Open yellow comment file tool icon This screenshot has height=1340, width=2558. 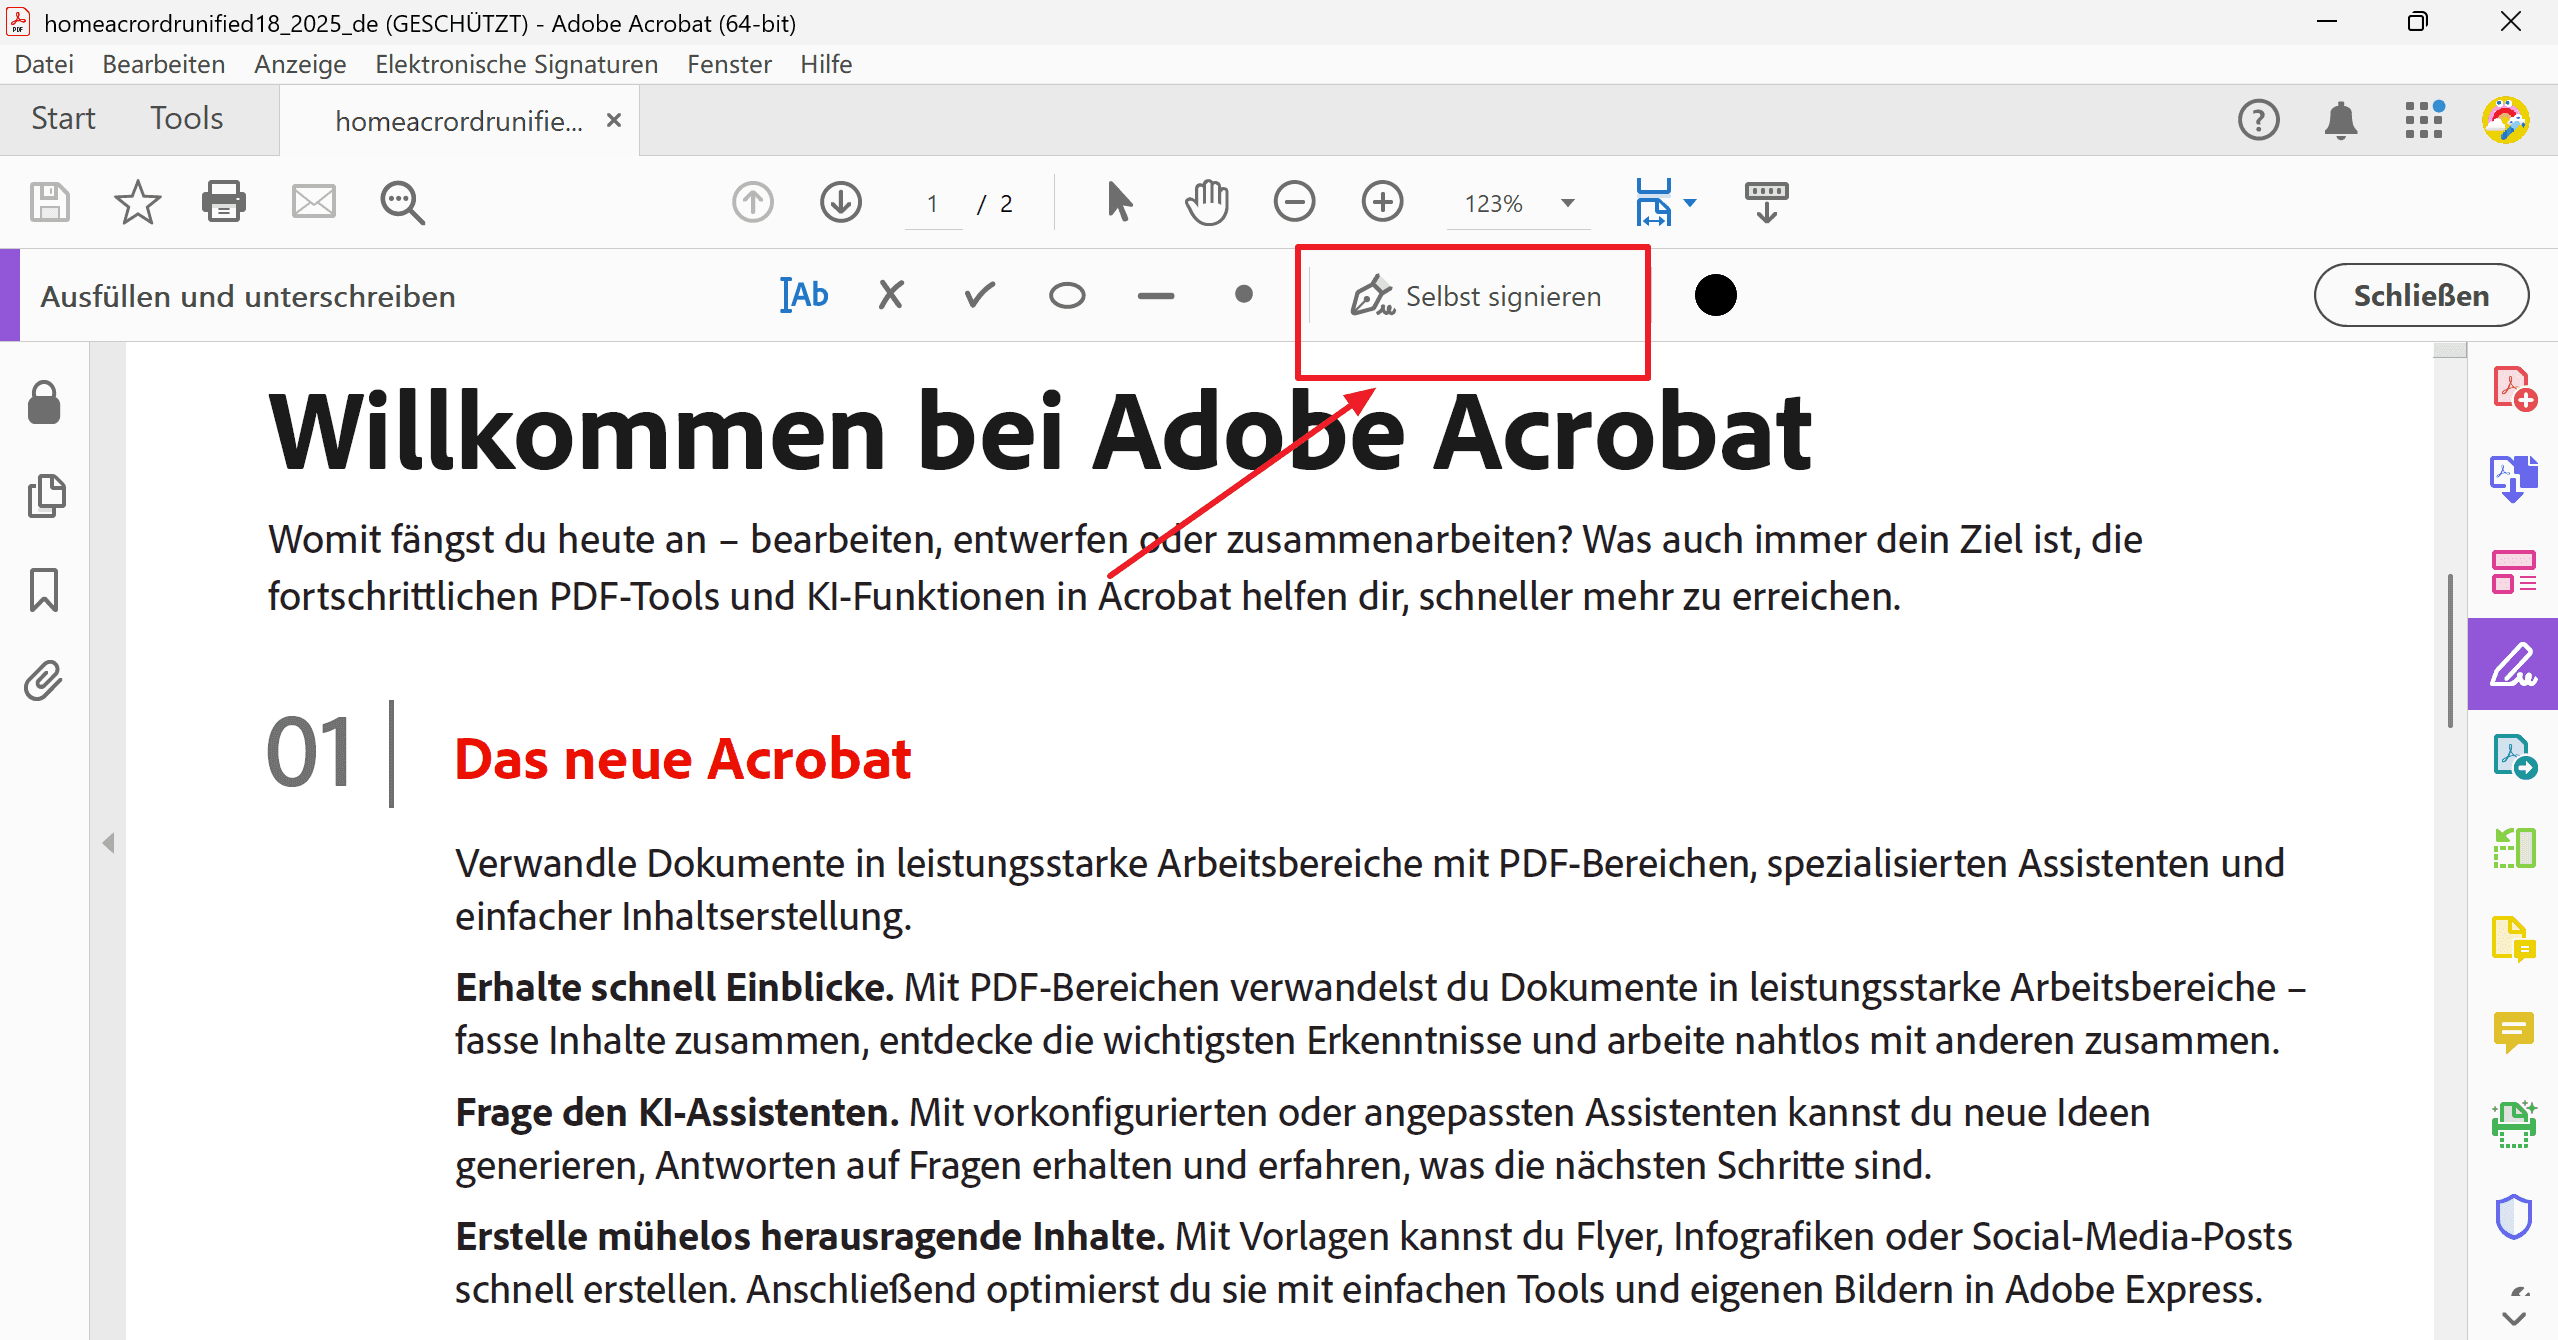click(x=2513, y=939)
